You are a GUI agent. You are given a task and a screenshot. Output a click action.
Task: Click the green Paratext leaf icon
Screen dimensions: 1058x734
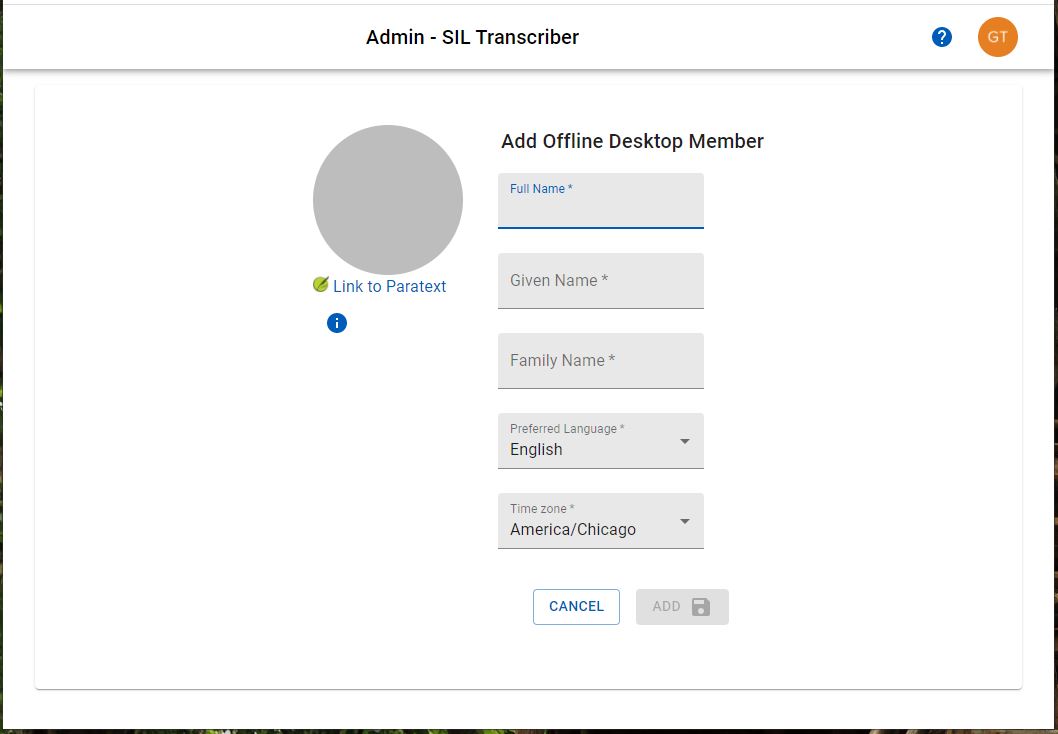click(x=321, y=284)
